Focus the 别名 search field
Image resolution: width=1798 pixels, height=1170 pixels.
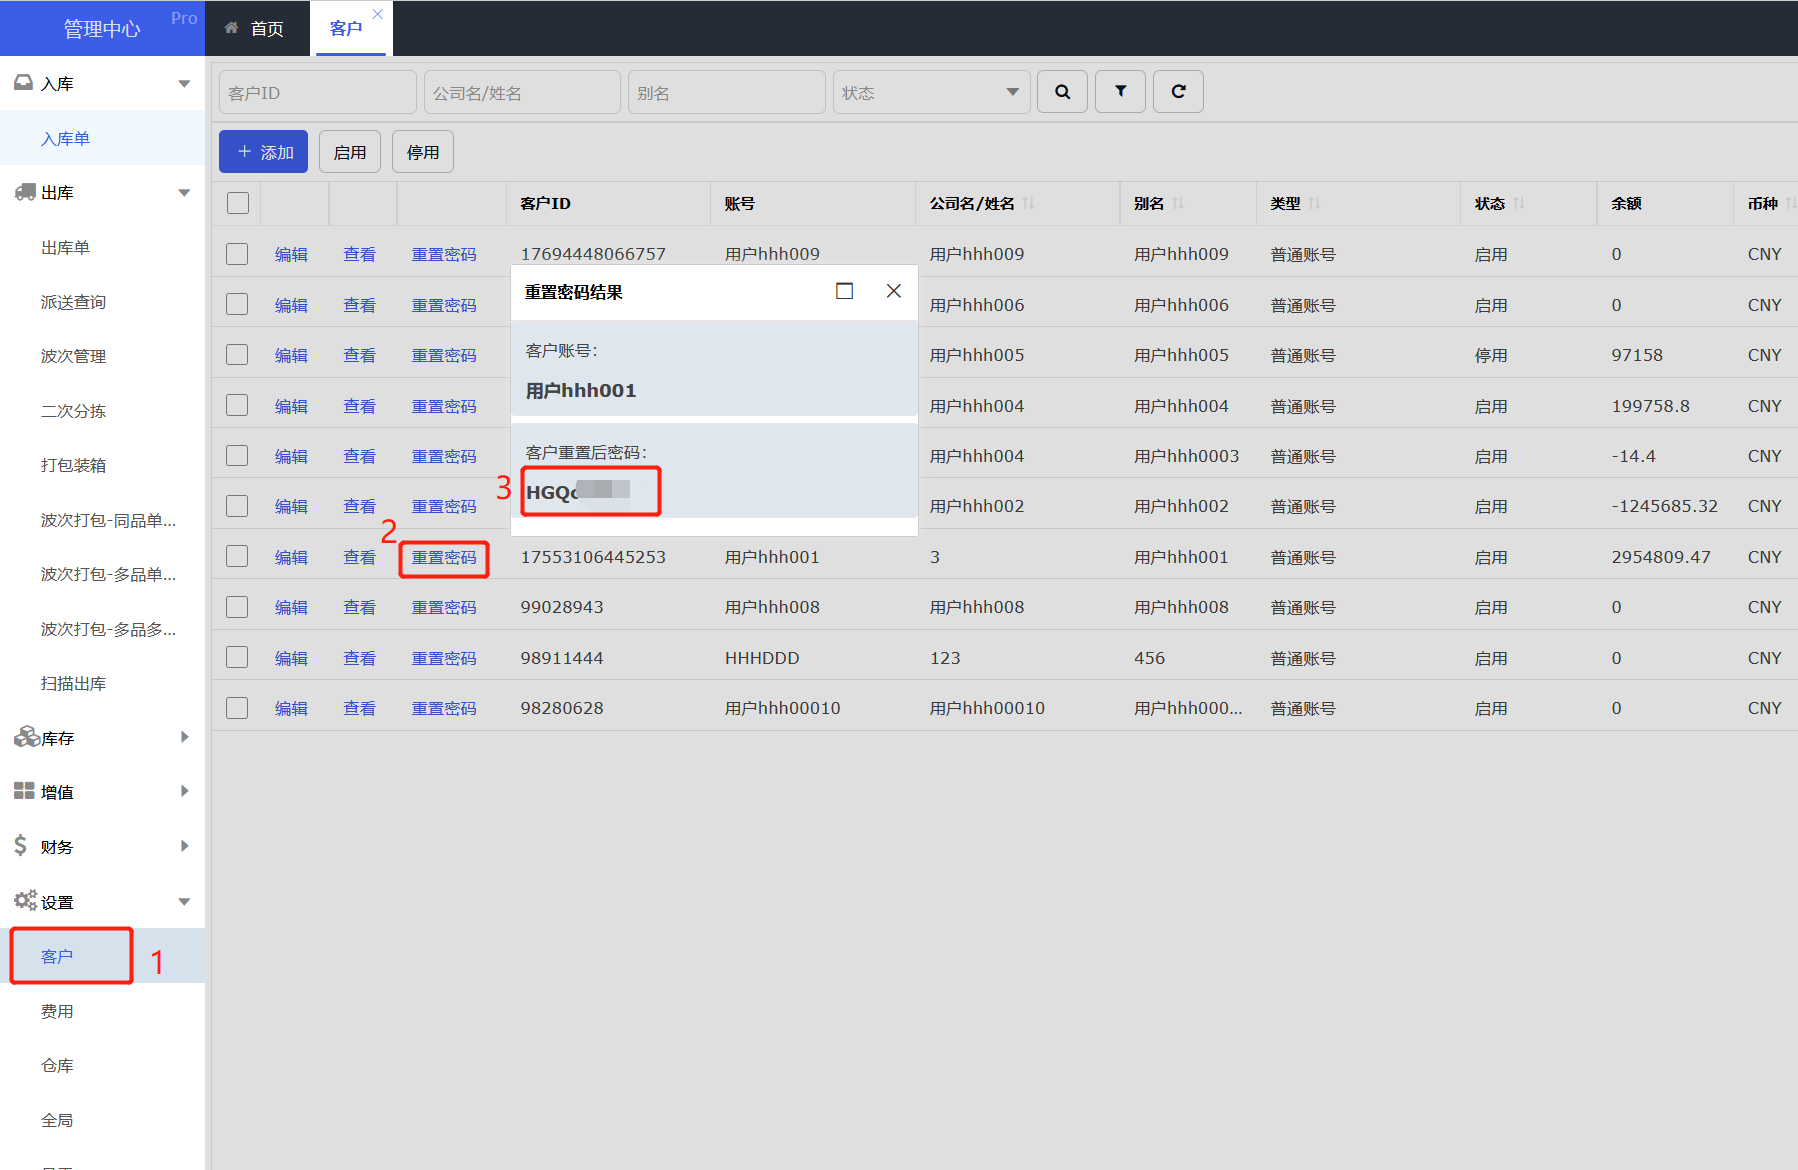tap(726, 92)
